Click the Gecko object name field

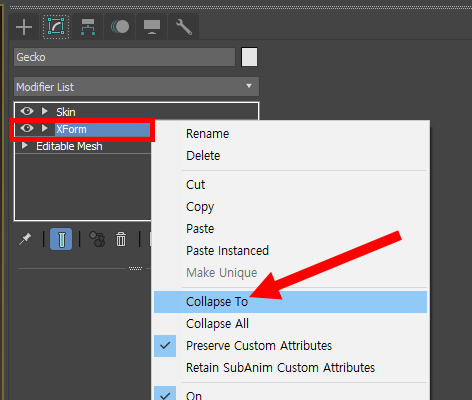click(124, 57)
